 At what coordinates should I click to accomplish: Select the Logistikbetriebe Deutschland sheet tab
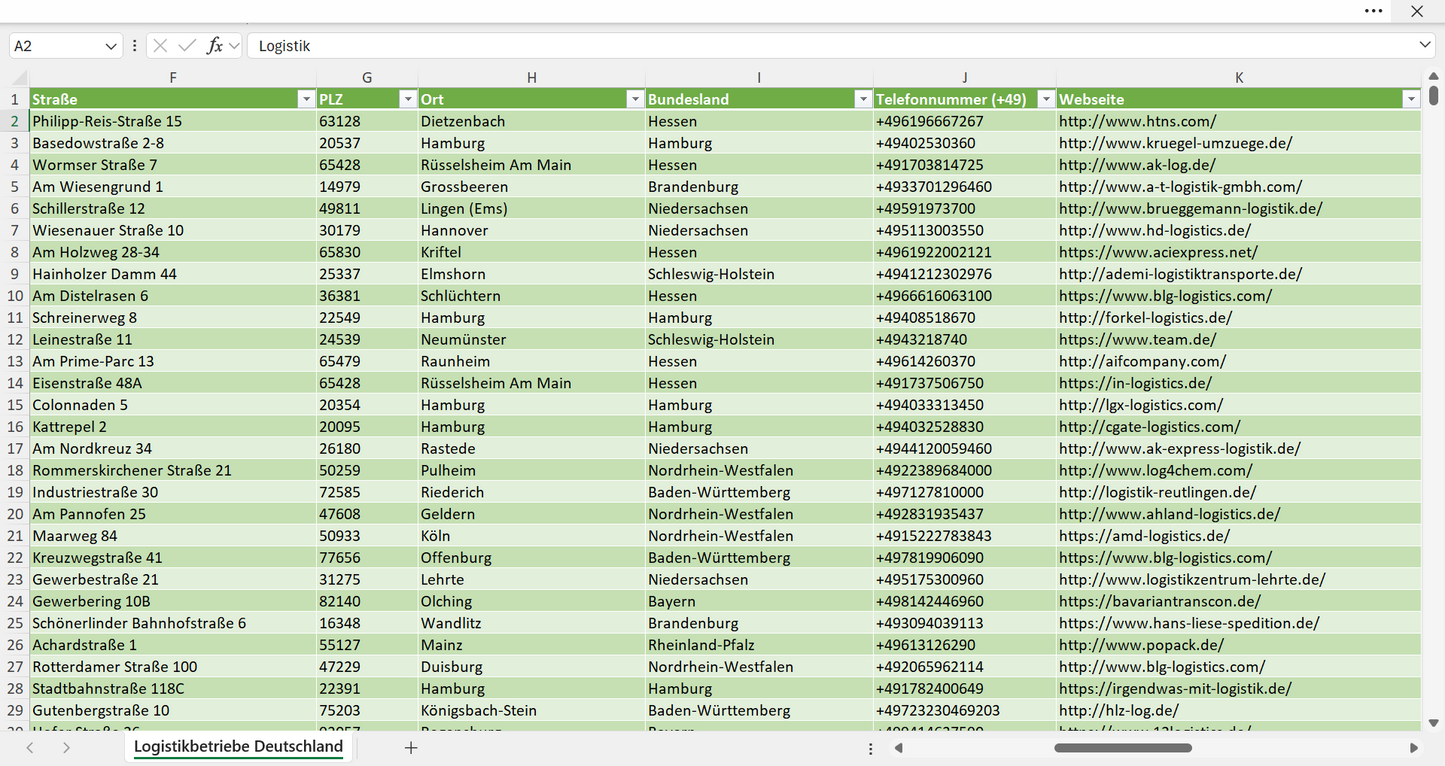[x=238, y=747]
